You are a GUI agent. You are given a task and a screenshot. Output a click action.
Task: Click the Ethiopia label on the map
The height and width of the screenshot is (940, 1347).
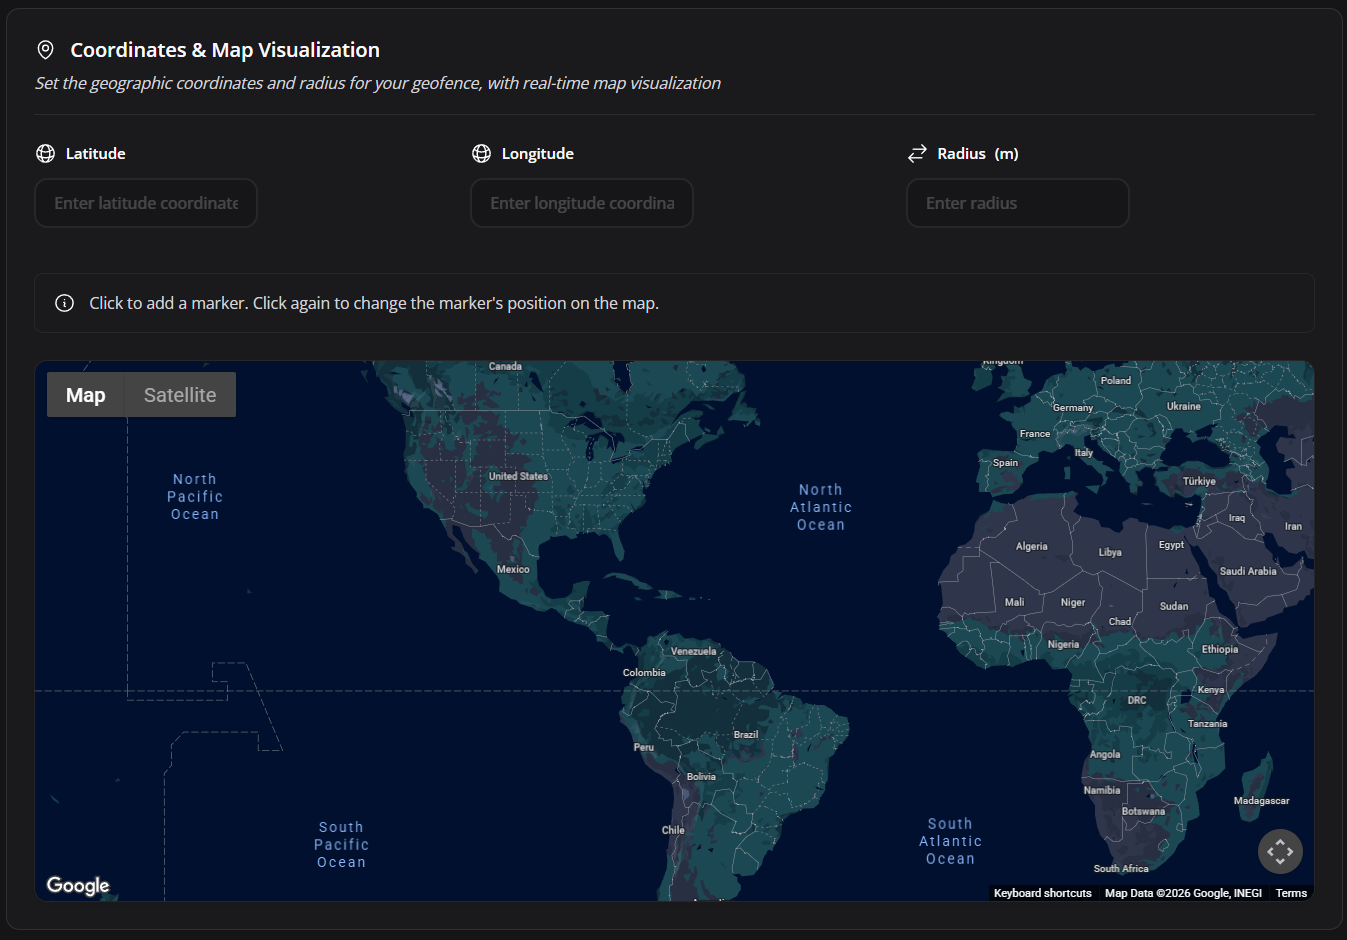tap(1220, 649)
